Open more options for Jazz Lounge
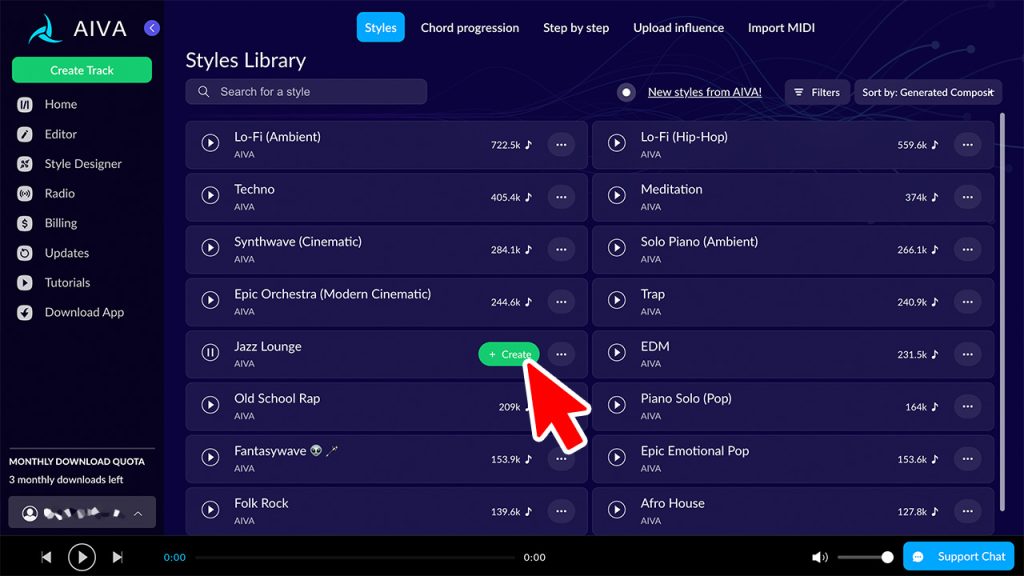 (x=561, y=354)
